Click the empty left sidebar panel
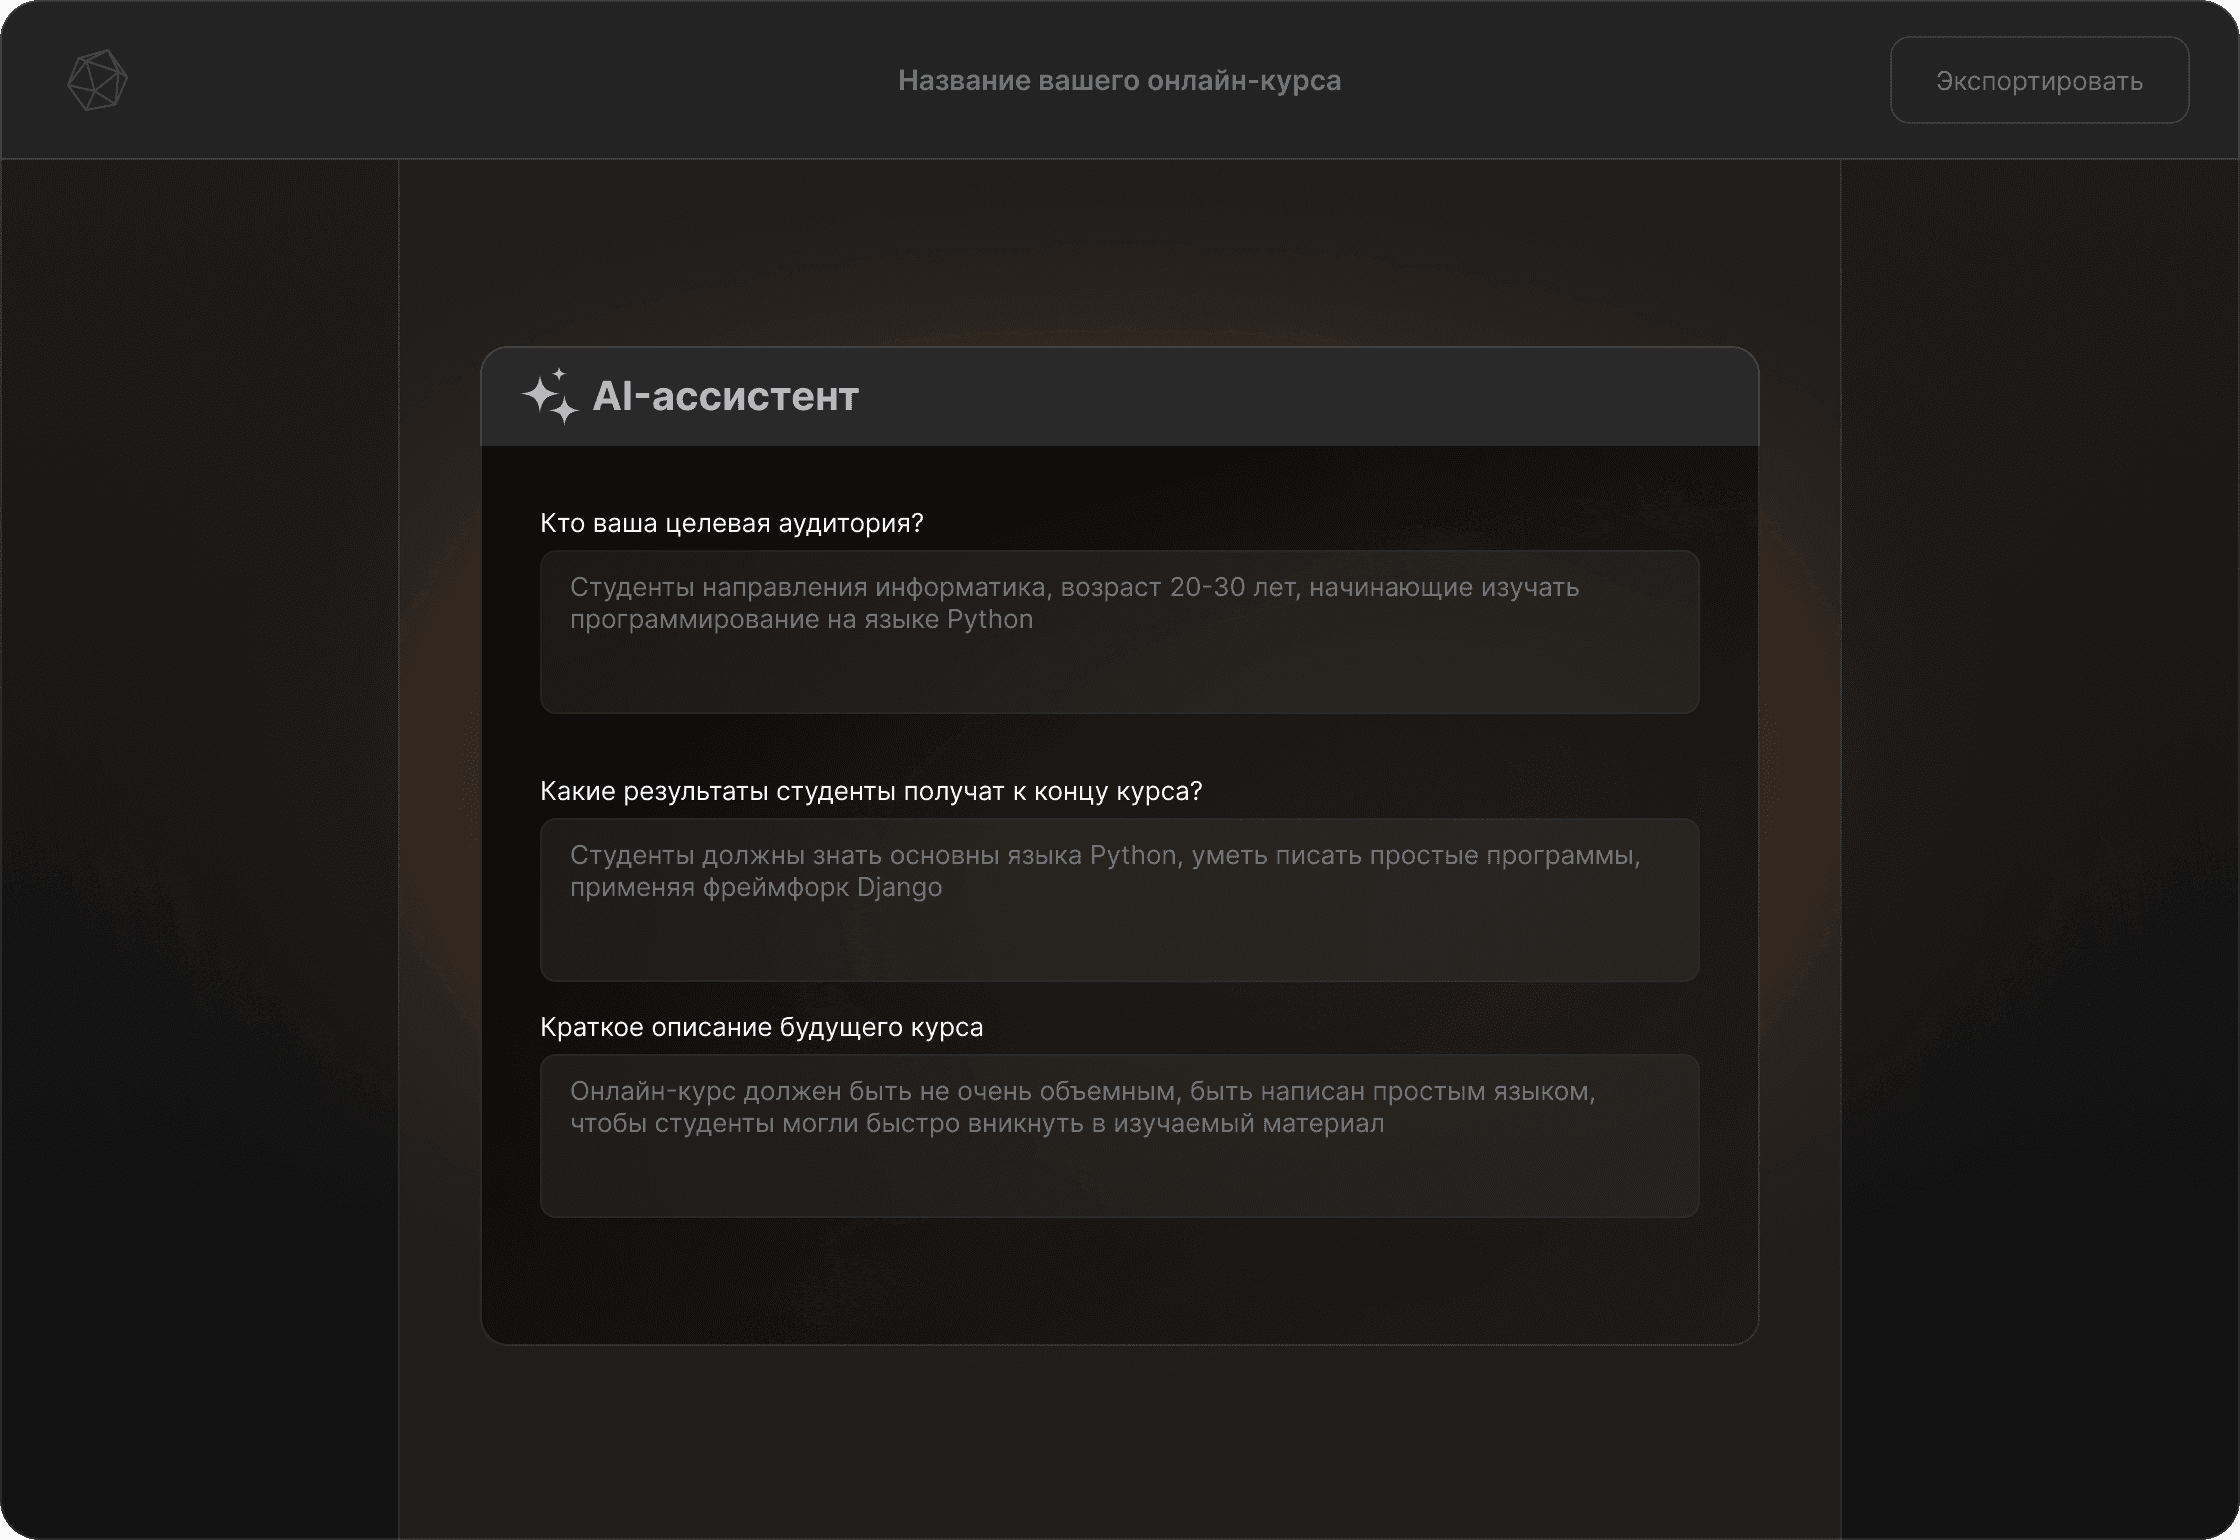Image resolution: width=2240 pixels, height=1540 pixels. coord(200,850)
